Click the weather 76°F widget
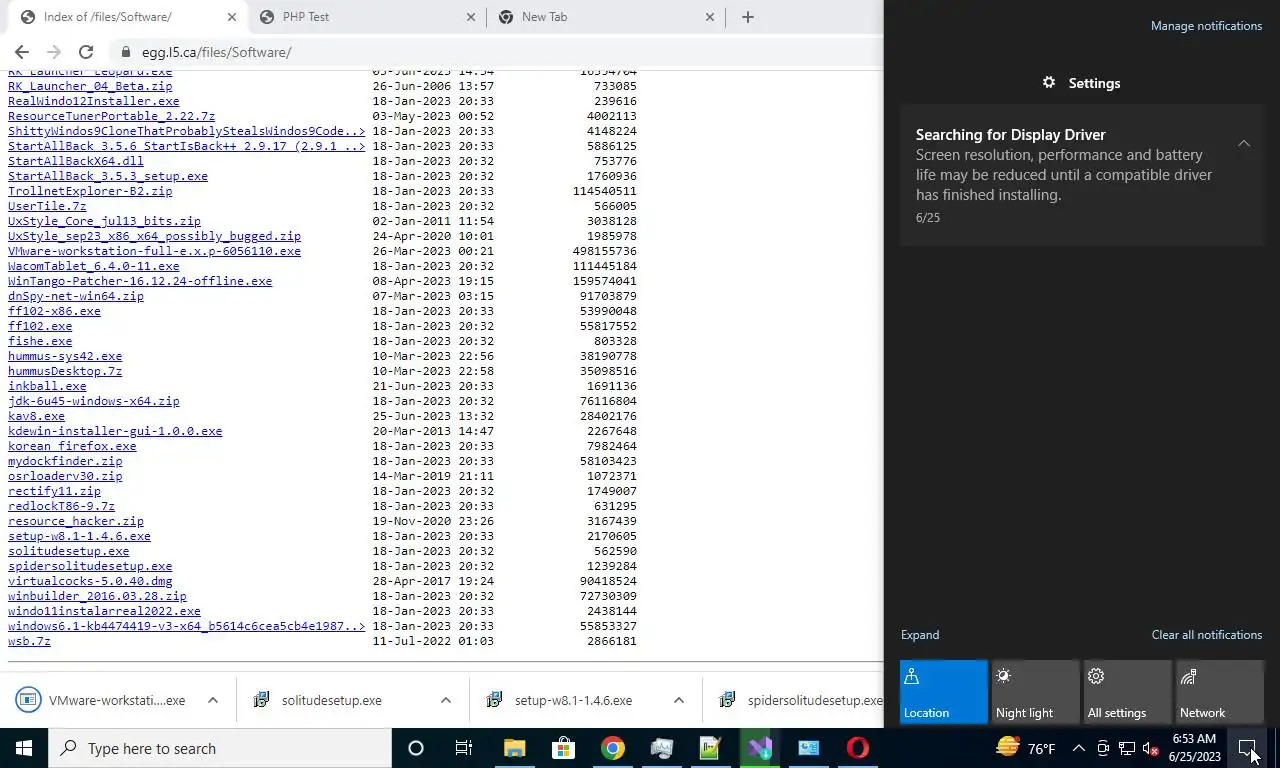This screenshot has width=1280, height=768. pyautogui.click(x=1026, y=748)
